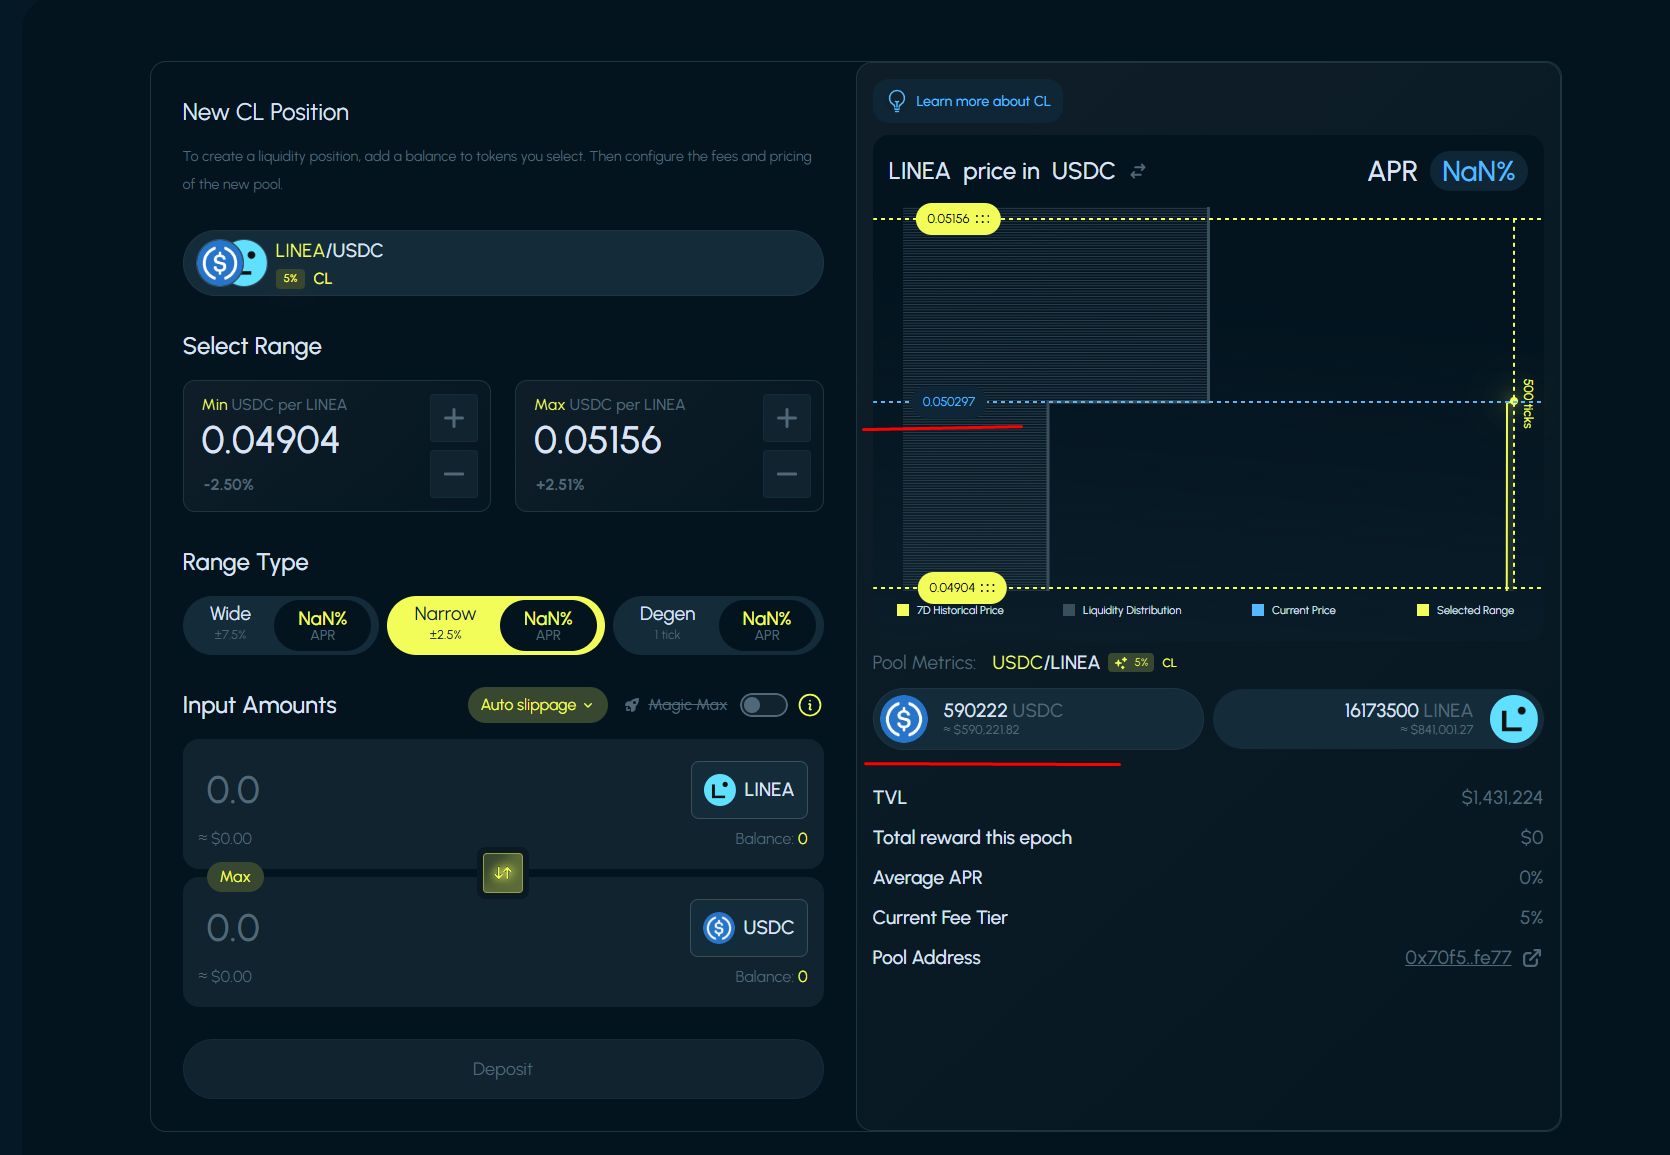This screenshot has width=1670, height=1155.
Task: Open the Auto slippage dropdown
Action: tap(537, 705)
